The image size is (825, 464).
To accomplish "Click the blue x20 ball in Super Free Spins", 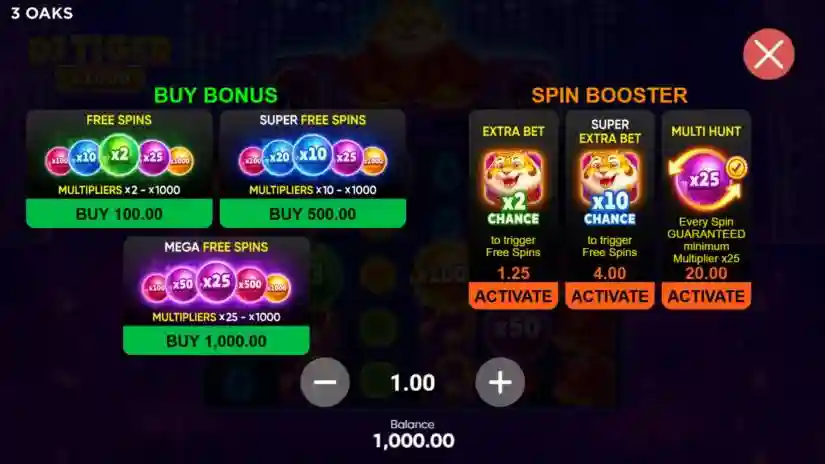I will [x=279, y=157].
